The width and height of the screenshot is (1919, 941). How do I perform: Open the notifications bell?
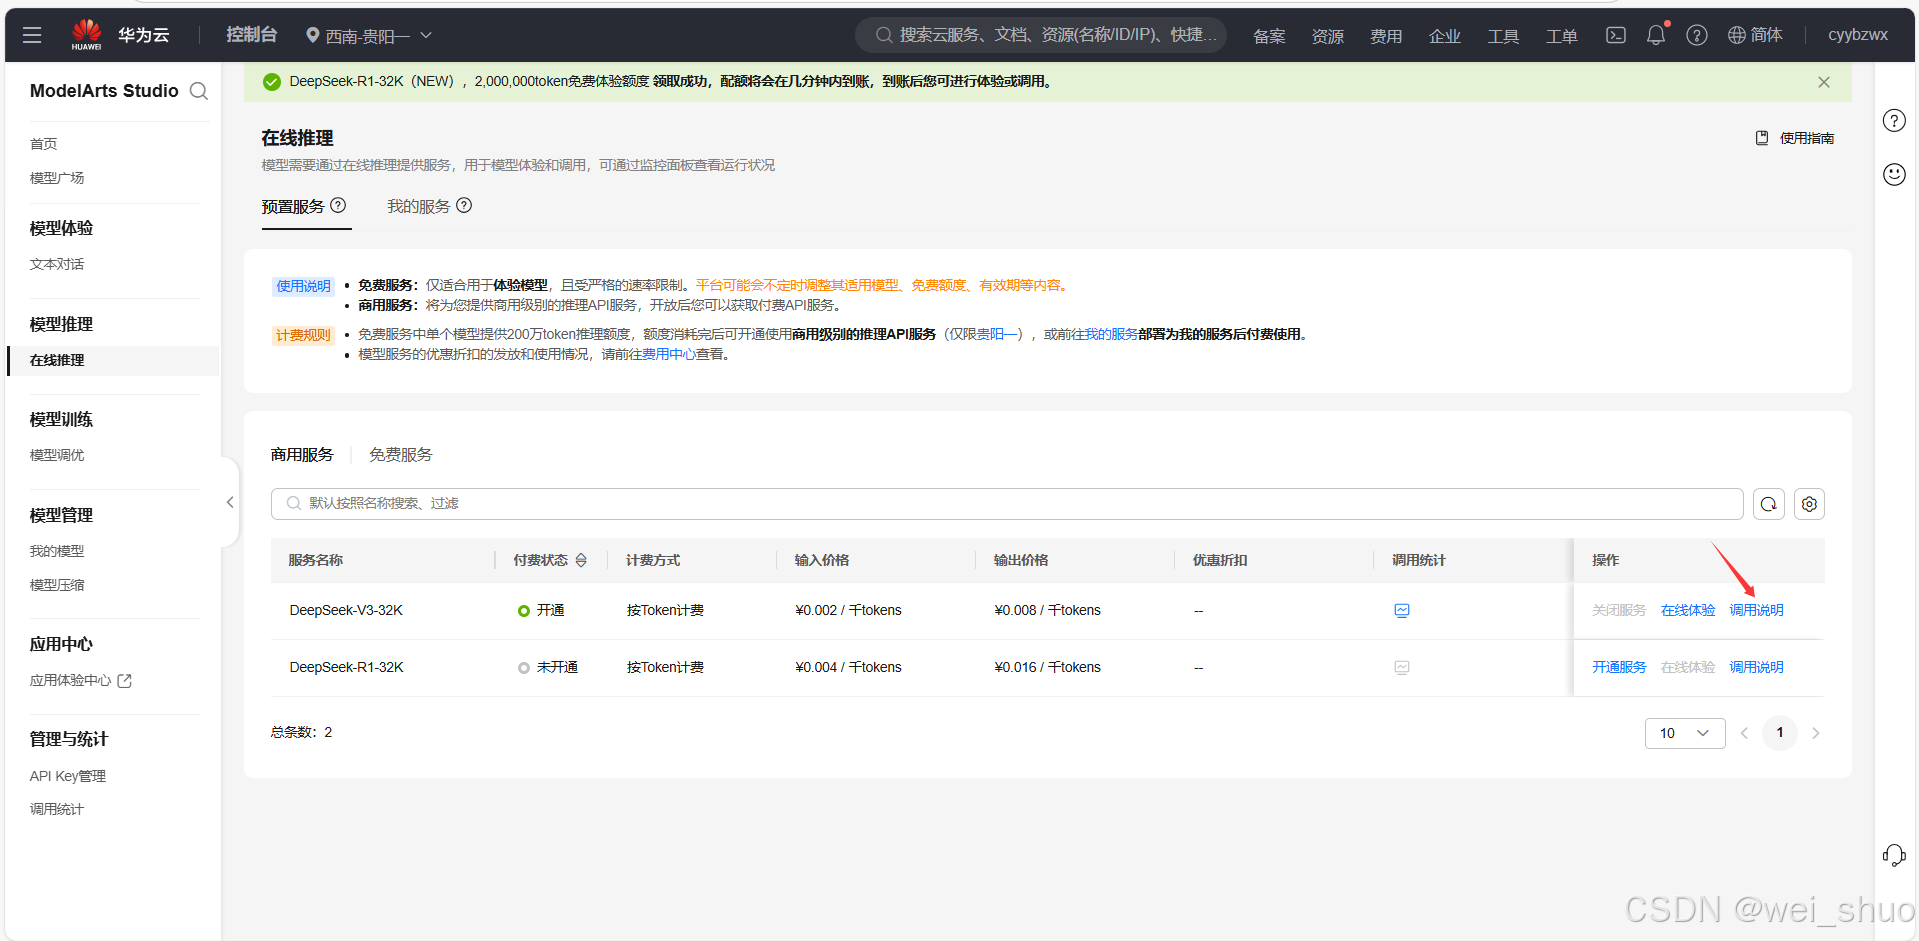(x=1656, y=35)
